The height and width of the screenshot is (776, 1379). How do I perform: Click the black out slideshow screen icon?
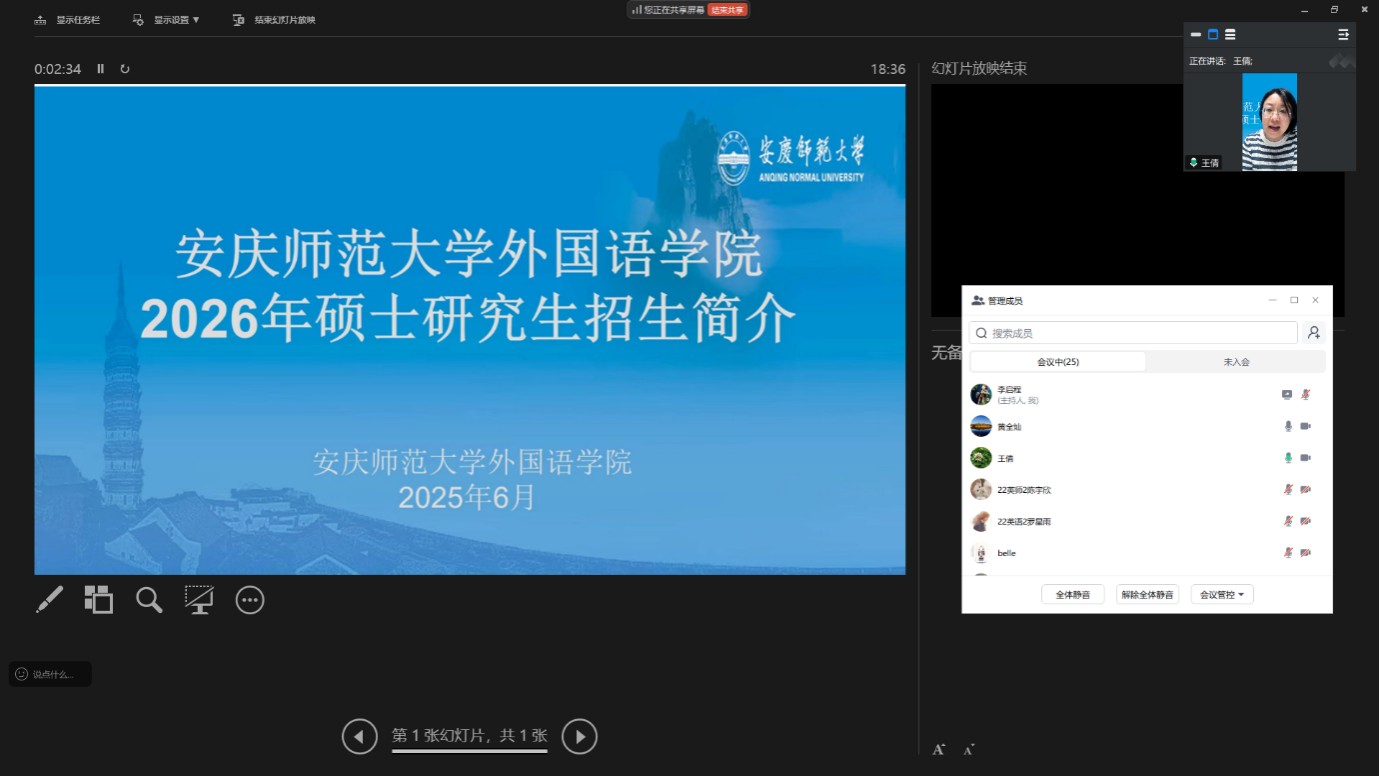[199, 600]
